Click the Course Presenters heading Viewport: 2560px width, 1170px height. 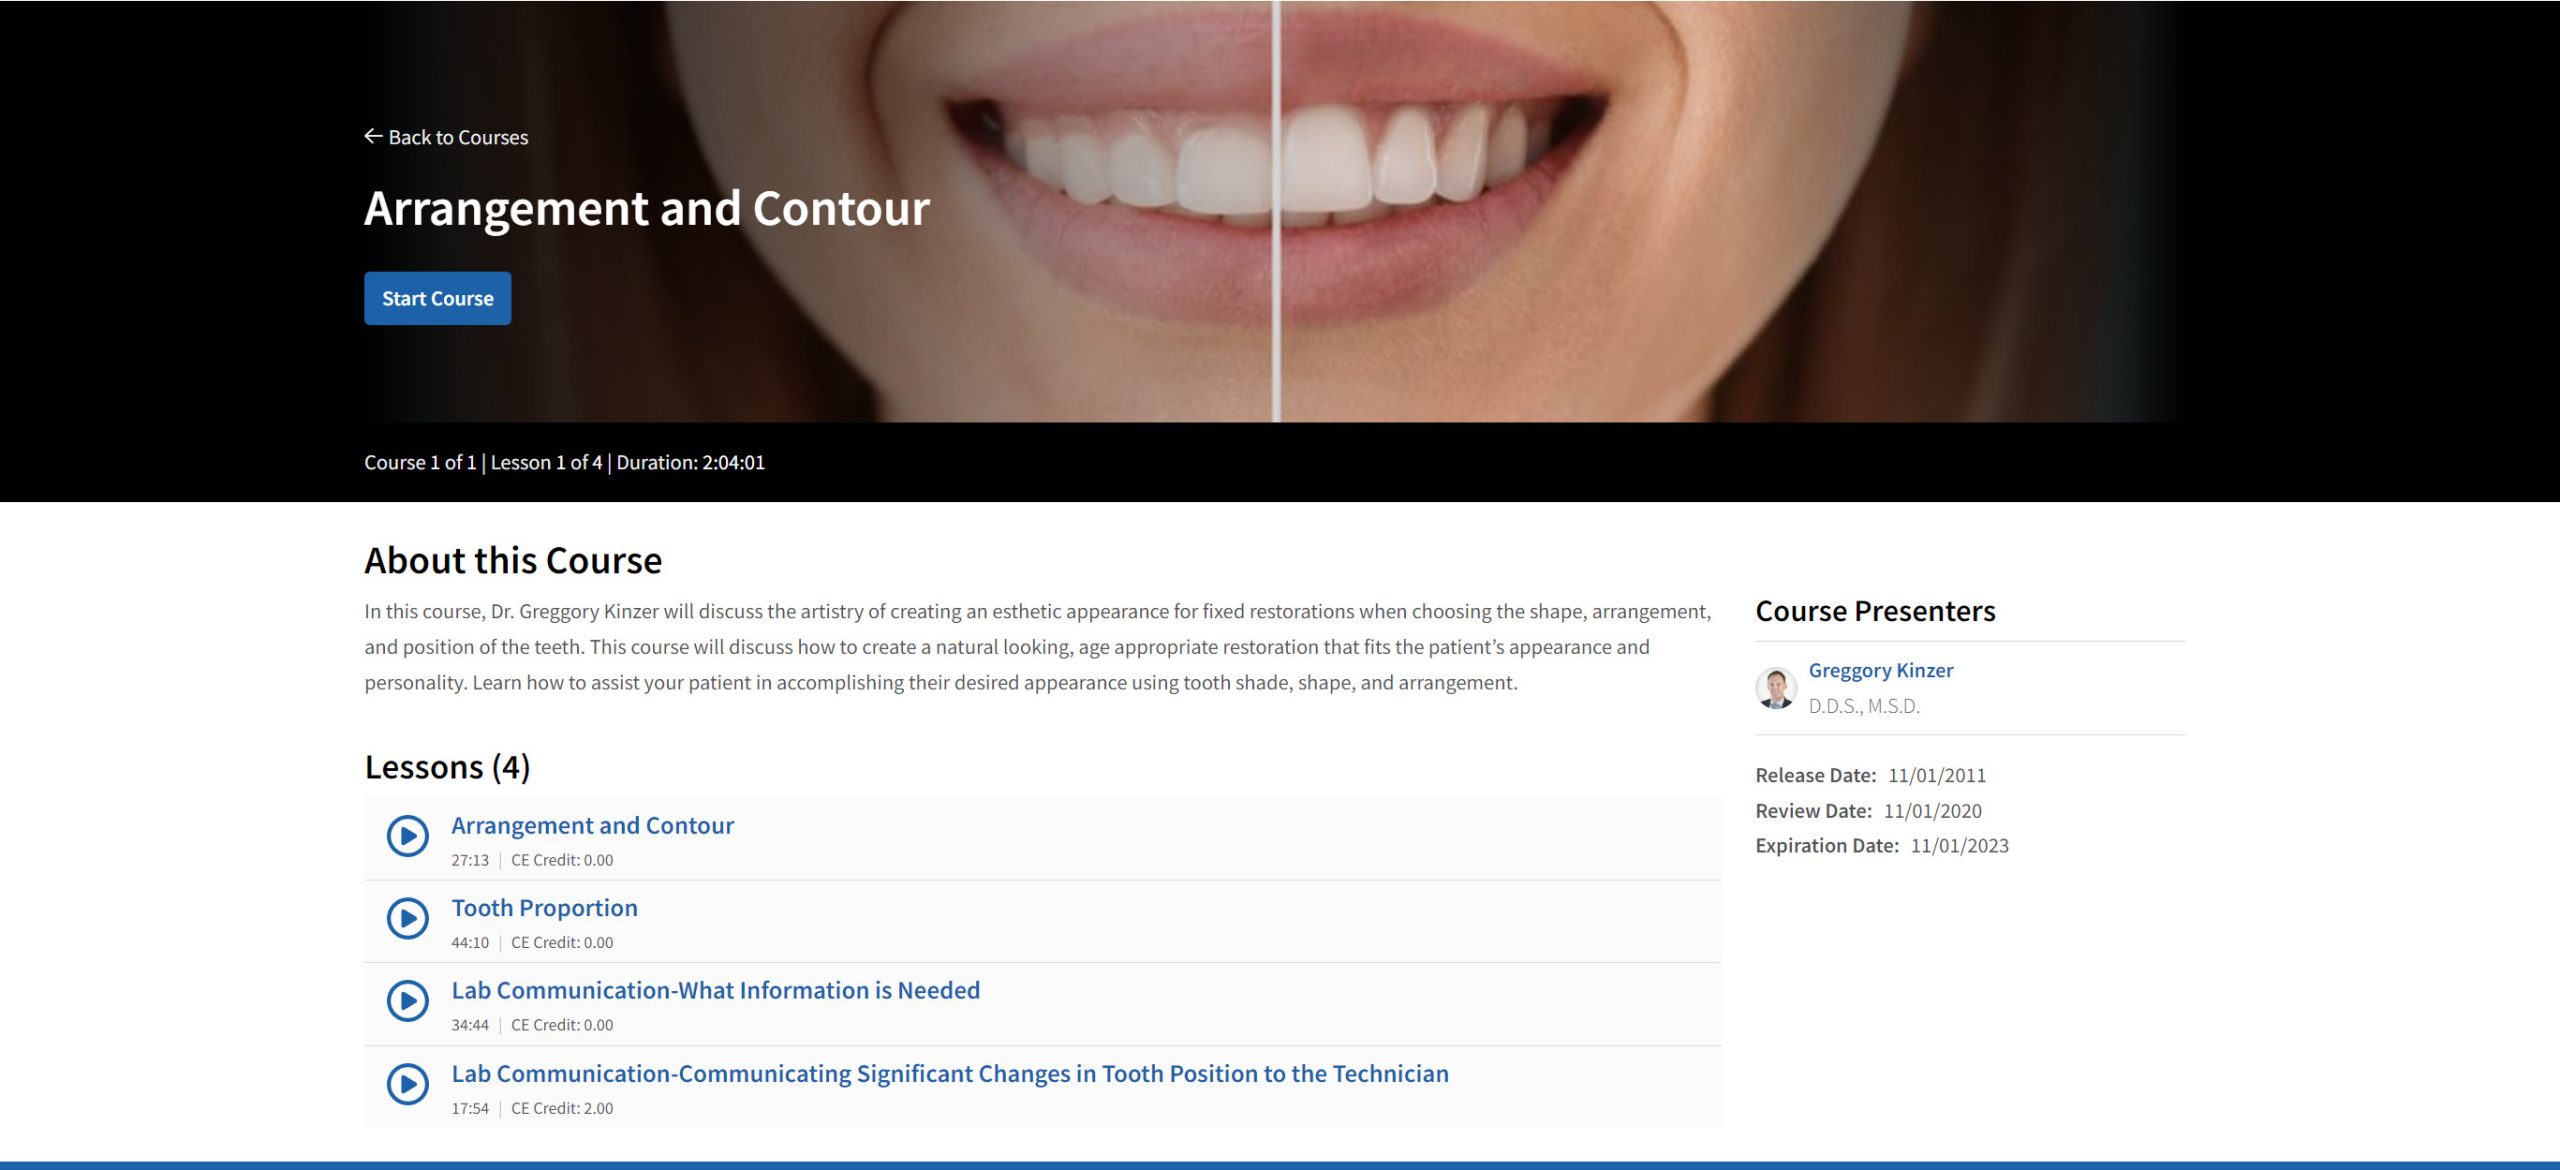pos(1875,611)
